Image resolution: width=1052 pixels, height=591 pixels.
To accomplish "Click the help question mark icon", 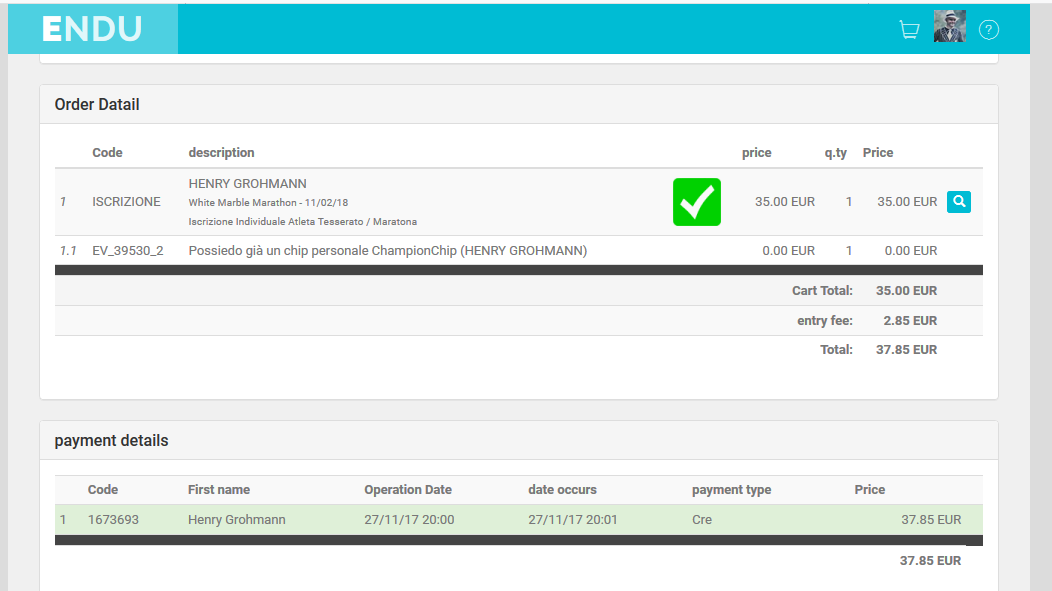I will click(988, 30).
